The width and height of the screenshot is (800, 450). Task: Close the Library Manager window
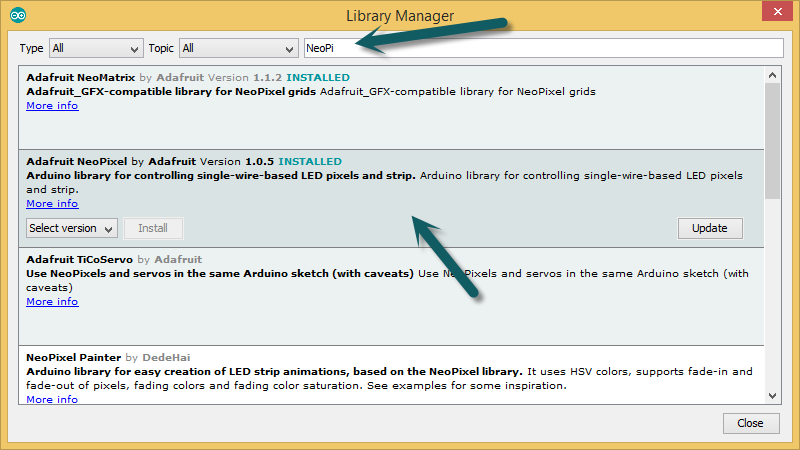tap(777, 11)
